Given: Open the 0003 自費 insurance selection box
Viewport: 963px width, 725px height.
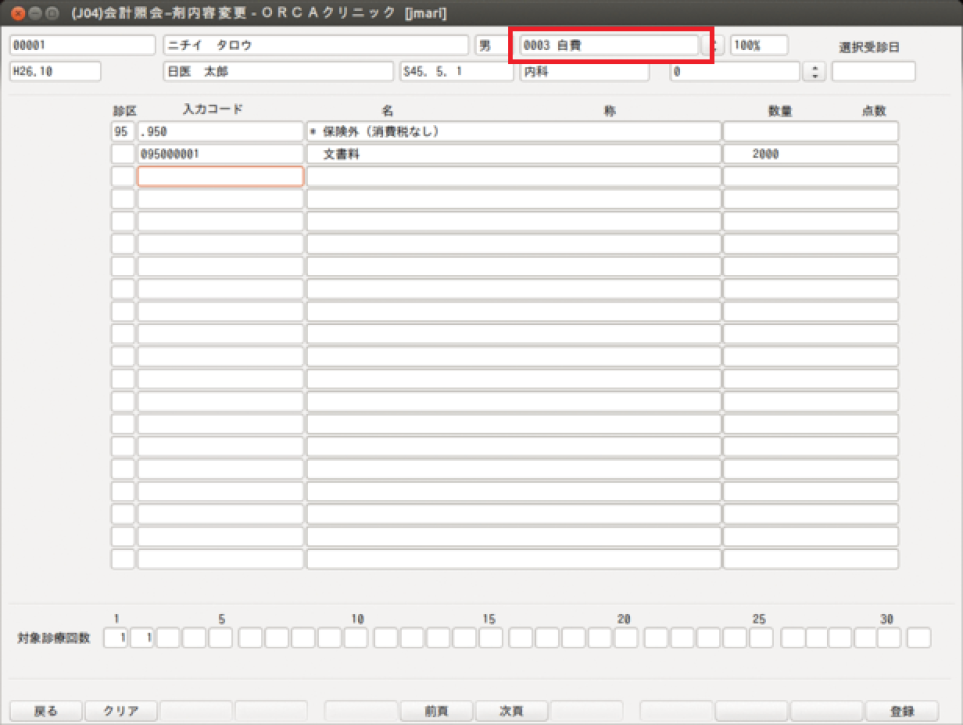Looking at the screenshot, I should [608, 46].
